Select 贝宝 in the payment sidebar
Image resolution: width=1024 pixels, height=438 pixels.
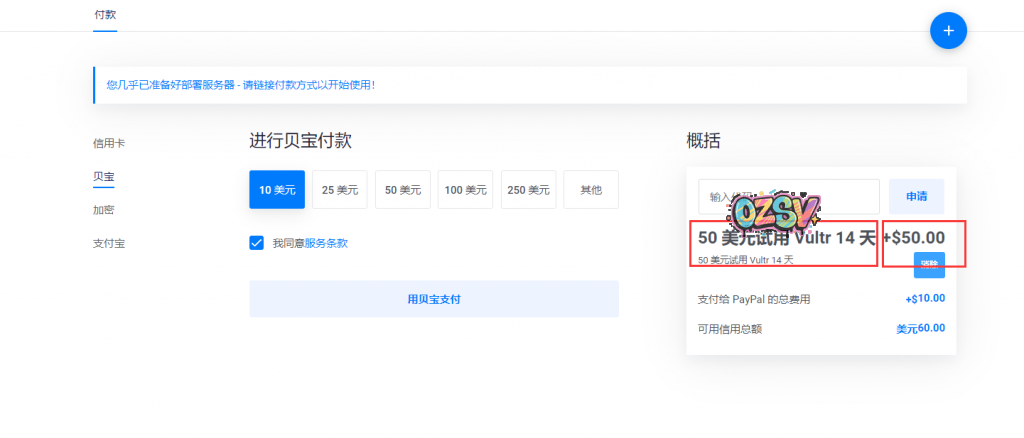click(x=104, y=177)
